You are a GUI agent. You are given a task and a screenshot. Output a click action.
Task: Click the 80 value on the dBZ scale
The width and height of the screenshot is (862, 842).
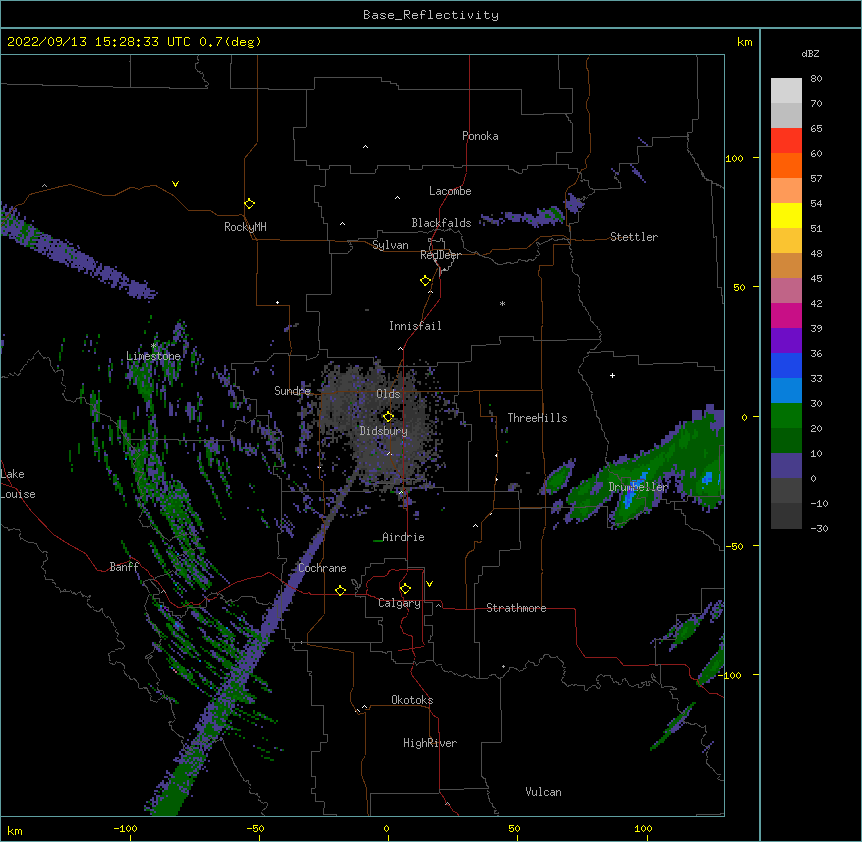click(816, 79)
